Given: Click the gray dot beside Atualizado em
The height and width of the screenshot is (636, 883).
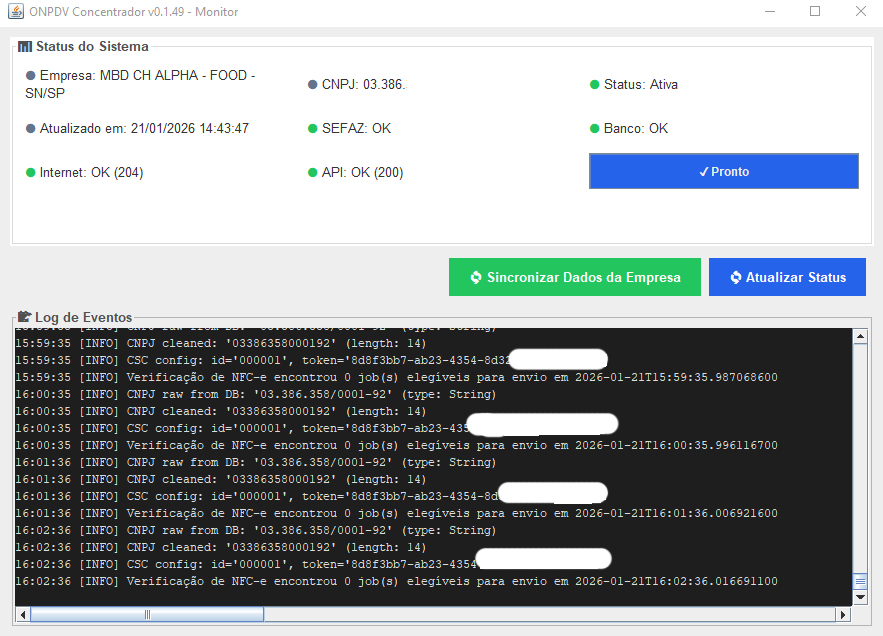Looking at the screenshot, I should point(31,129).
